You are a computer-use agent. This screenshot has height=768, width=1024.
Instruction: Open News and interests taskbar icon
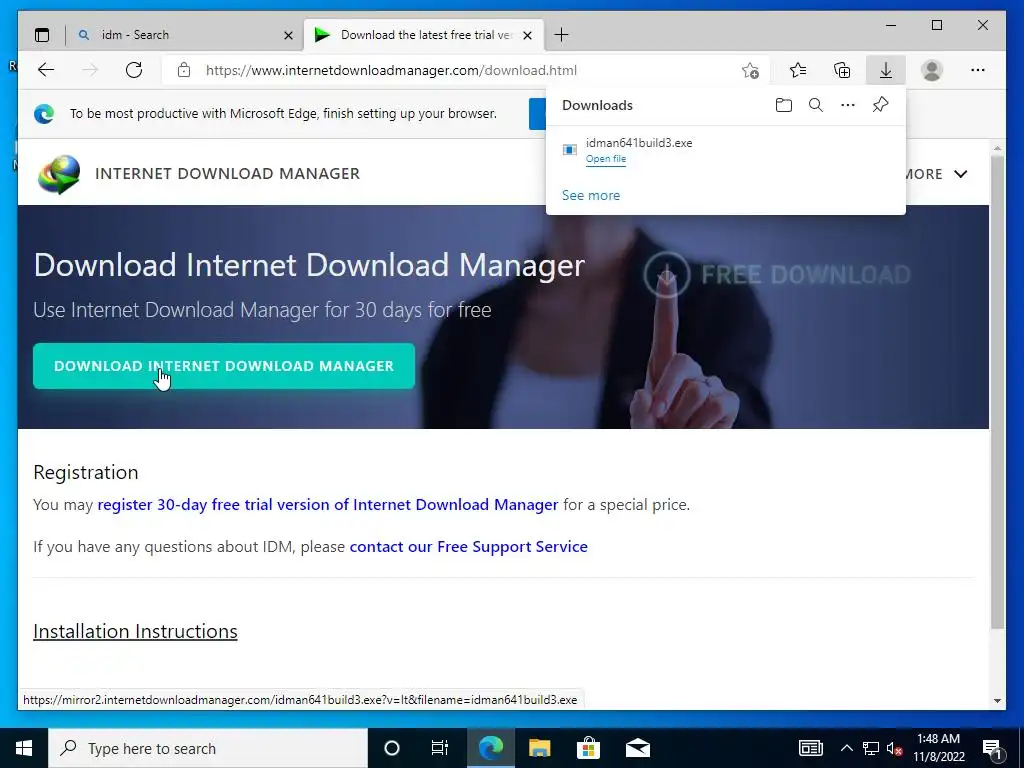[810, 748]
